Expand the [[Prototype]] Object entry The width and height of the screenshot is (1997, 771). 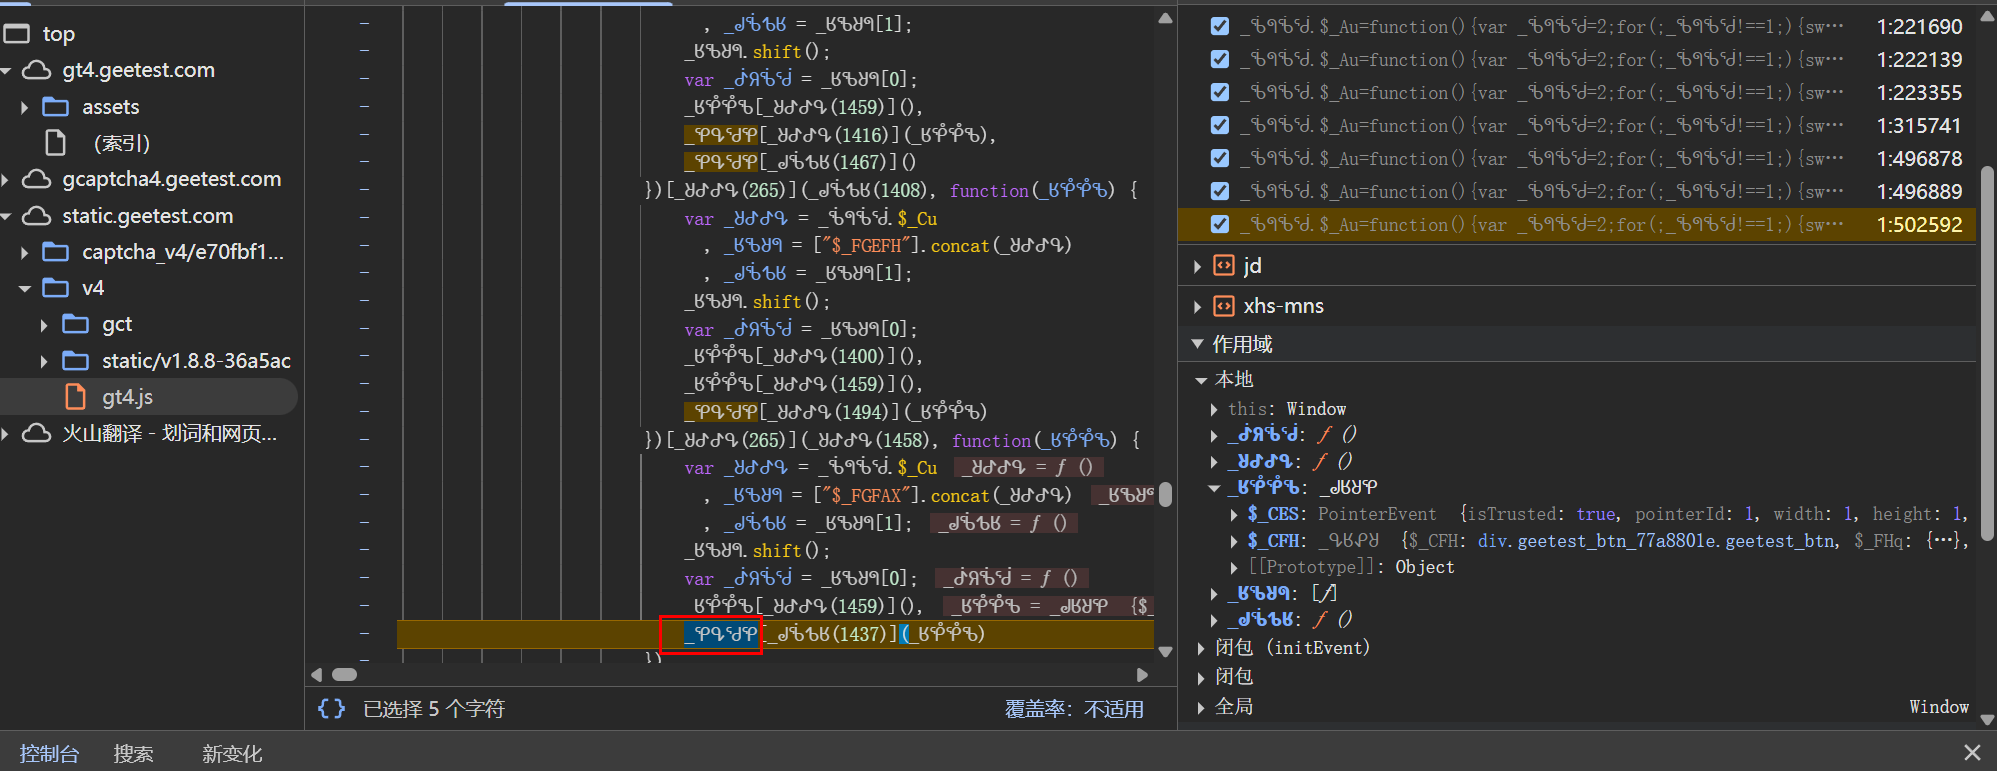(x=1234, y=567)
